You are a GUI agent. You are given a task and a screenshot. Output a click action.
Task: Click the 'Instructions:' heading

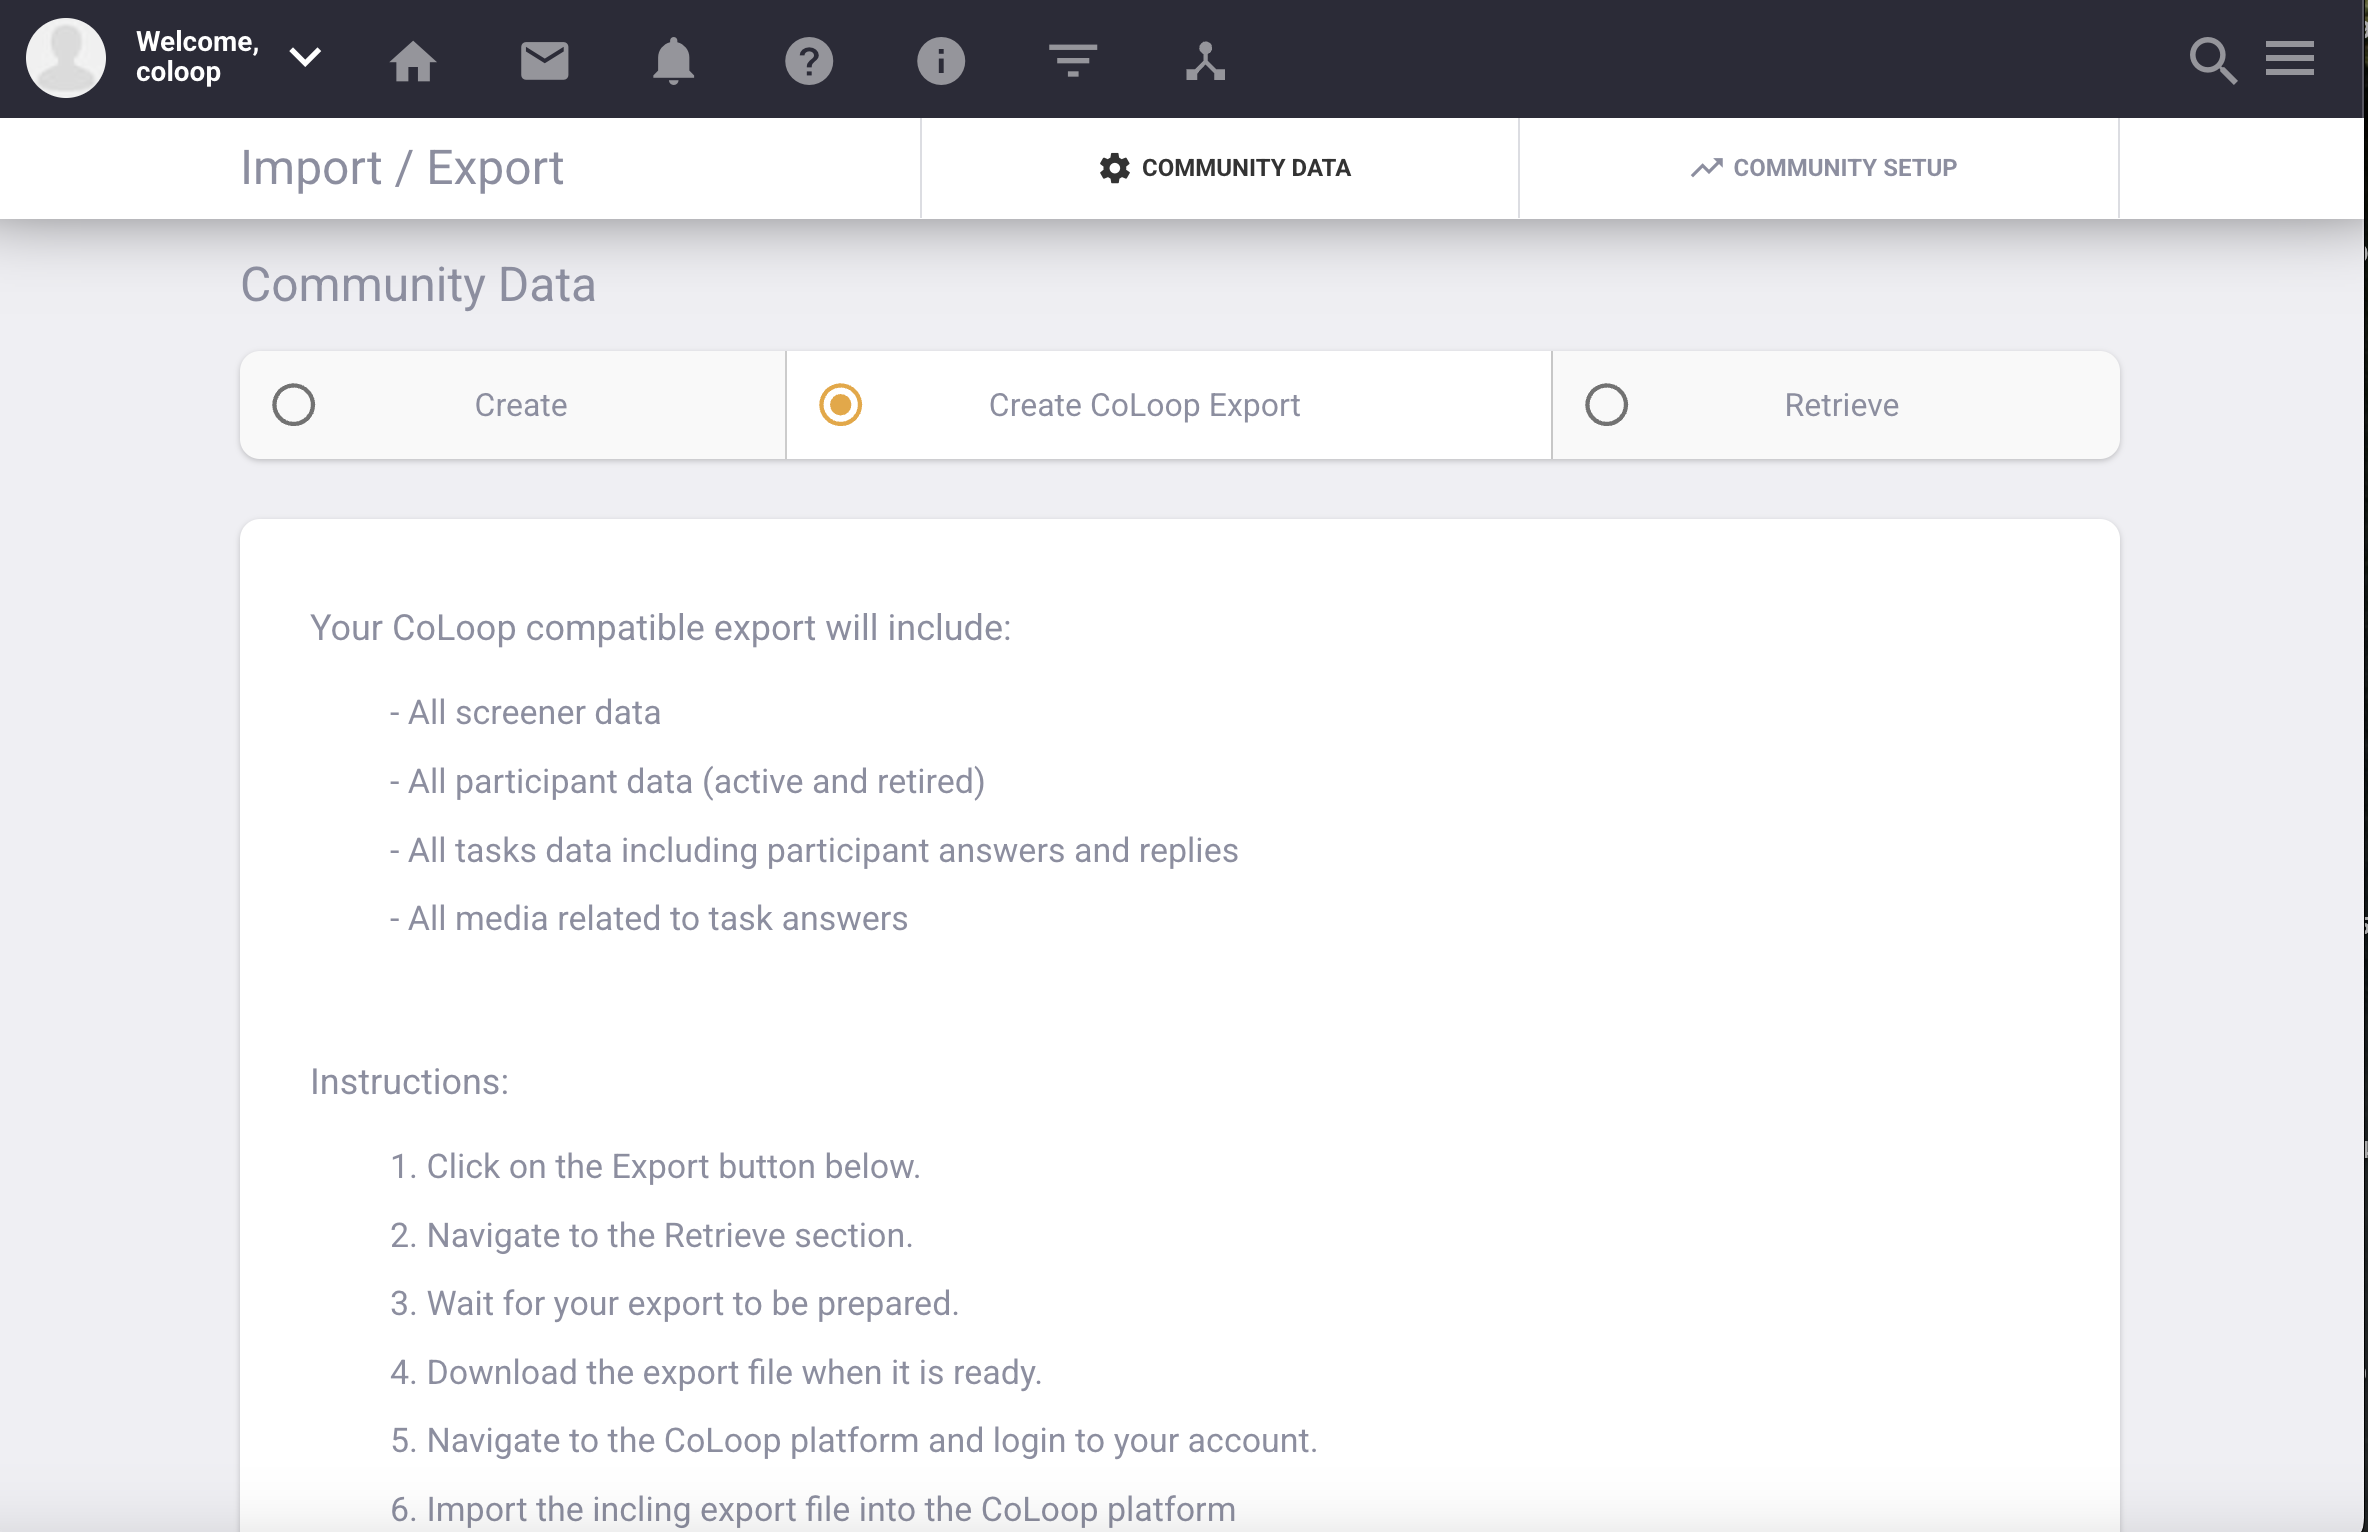coord(409,1082)
